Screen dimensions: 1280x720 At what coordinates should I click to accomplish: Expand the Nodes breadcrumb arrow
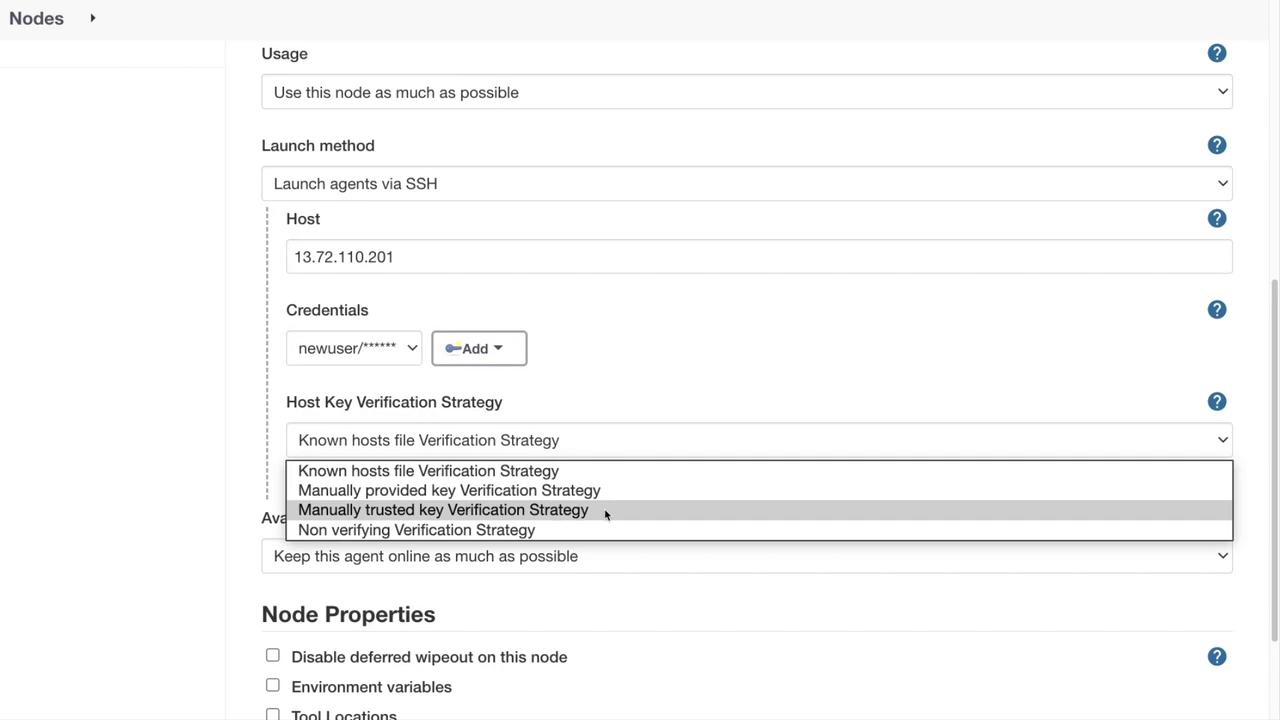[93, 18]
